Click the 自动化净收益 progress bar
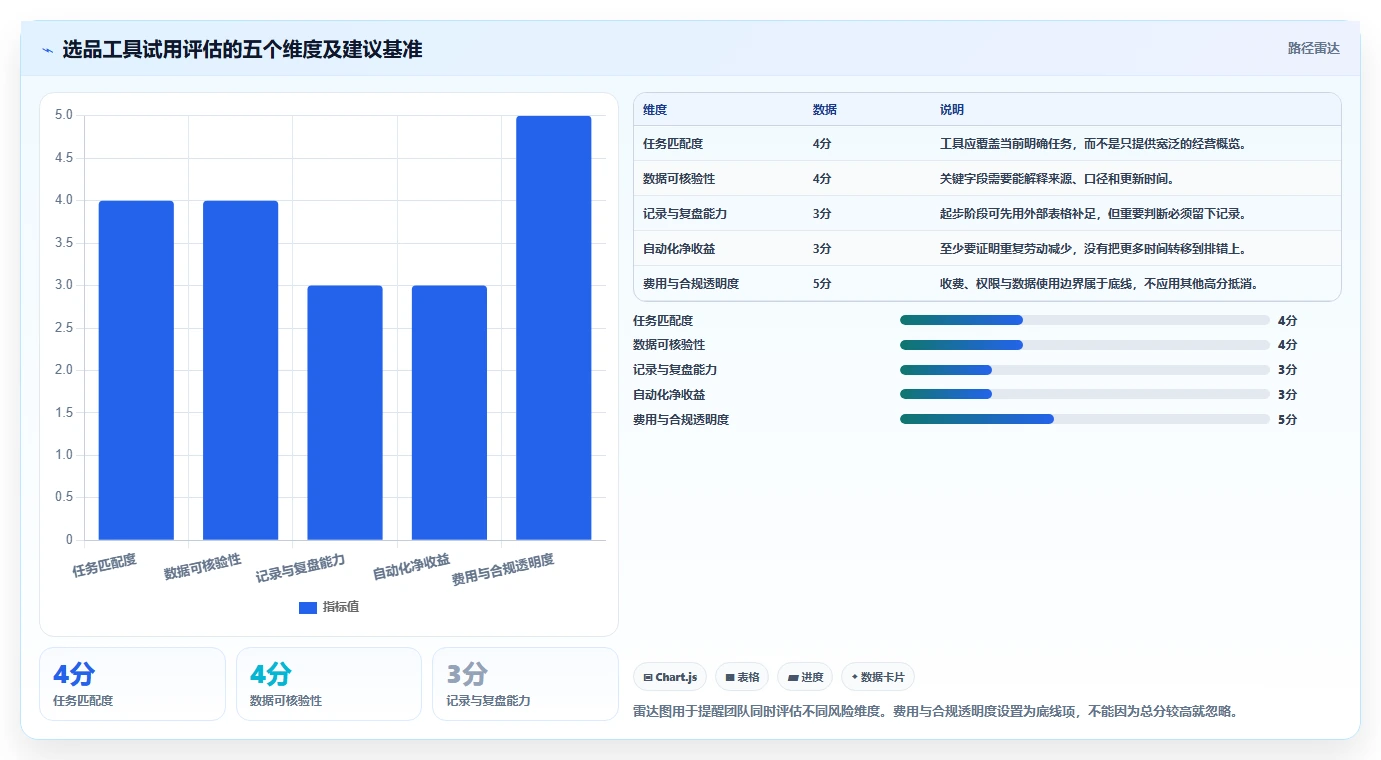 click(x=1085, y=394)
